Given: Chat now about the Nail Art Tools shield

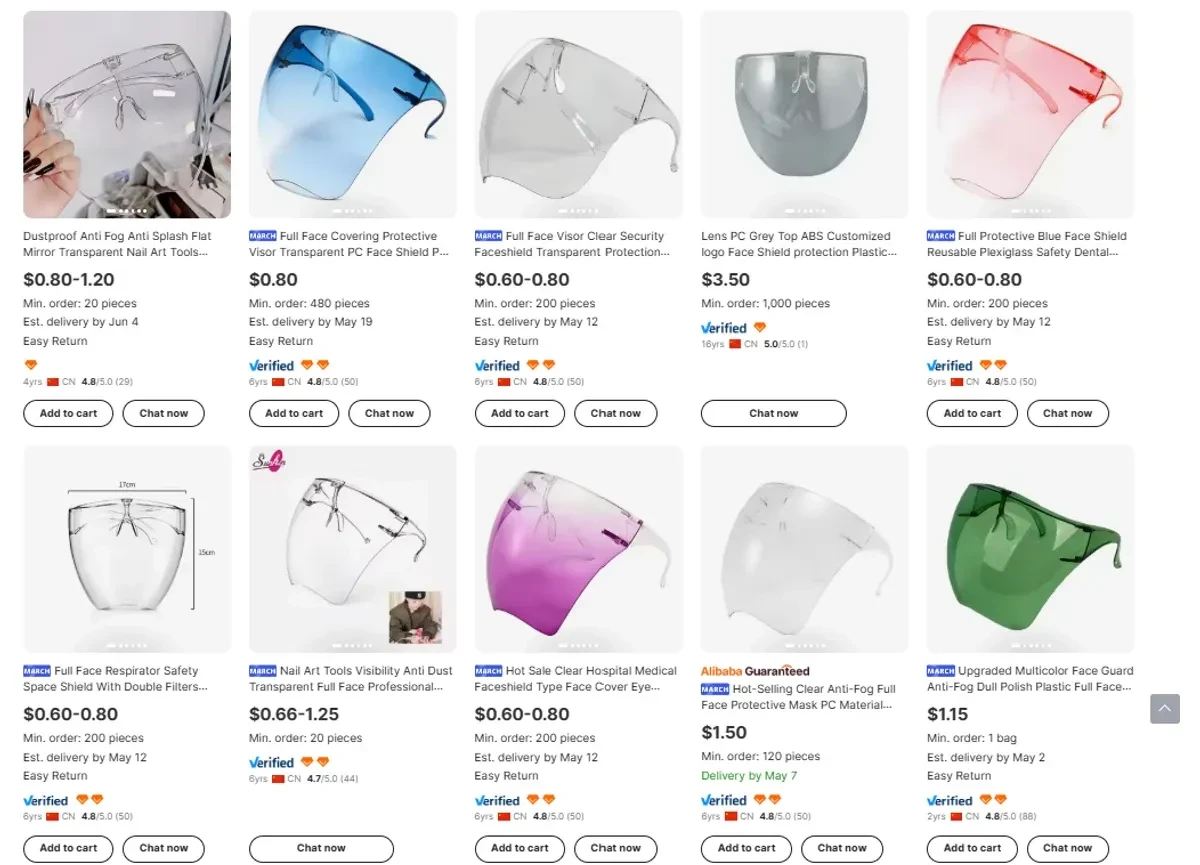Looking at the screenshot, I should (321, 848).
